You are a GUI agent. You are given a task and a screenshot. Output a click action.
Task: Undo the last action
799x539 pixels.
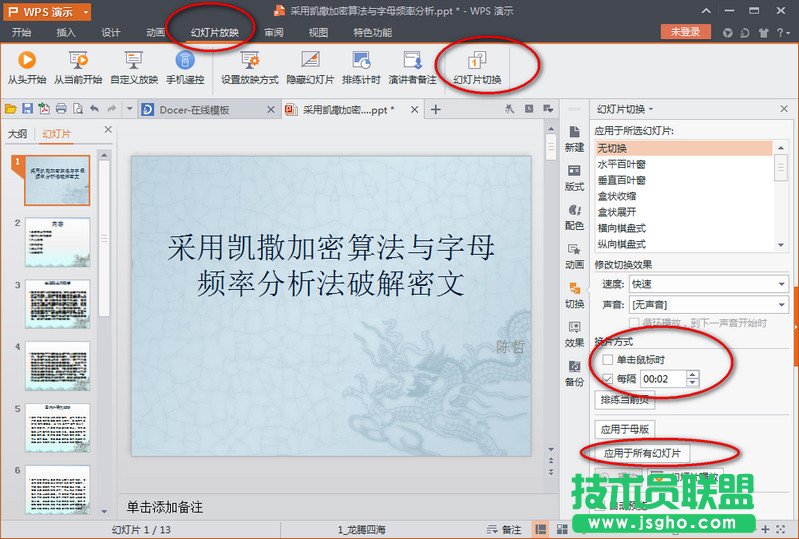click(x=94, y=109)
